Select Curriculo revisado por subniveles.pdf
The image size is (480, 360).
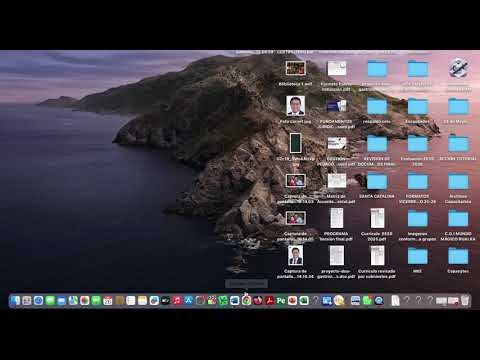(x=377, y=256)
